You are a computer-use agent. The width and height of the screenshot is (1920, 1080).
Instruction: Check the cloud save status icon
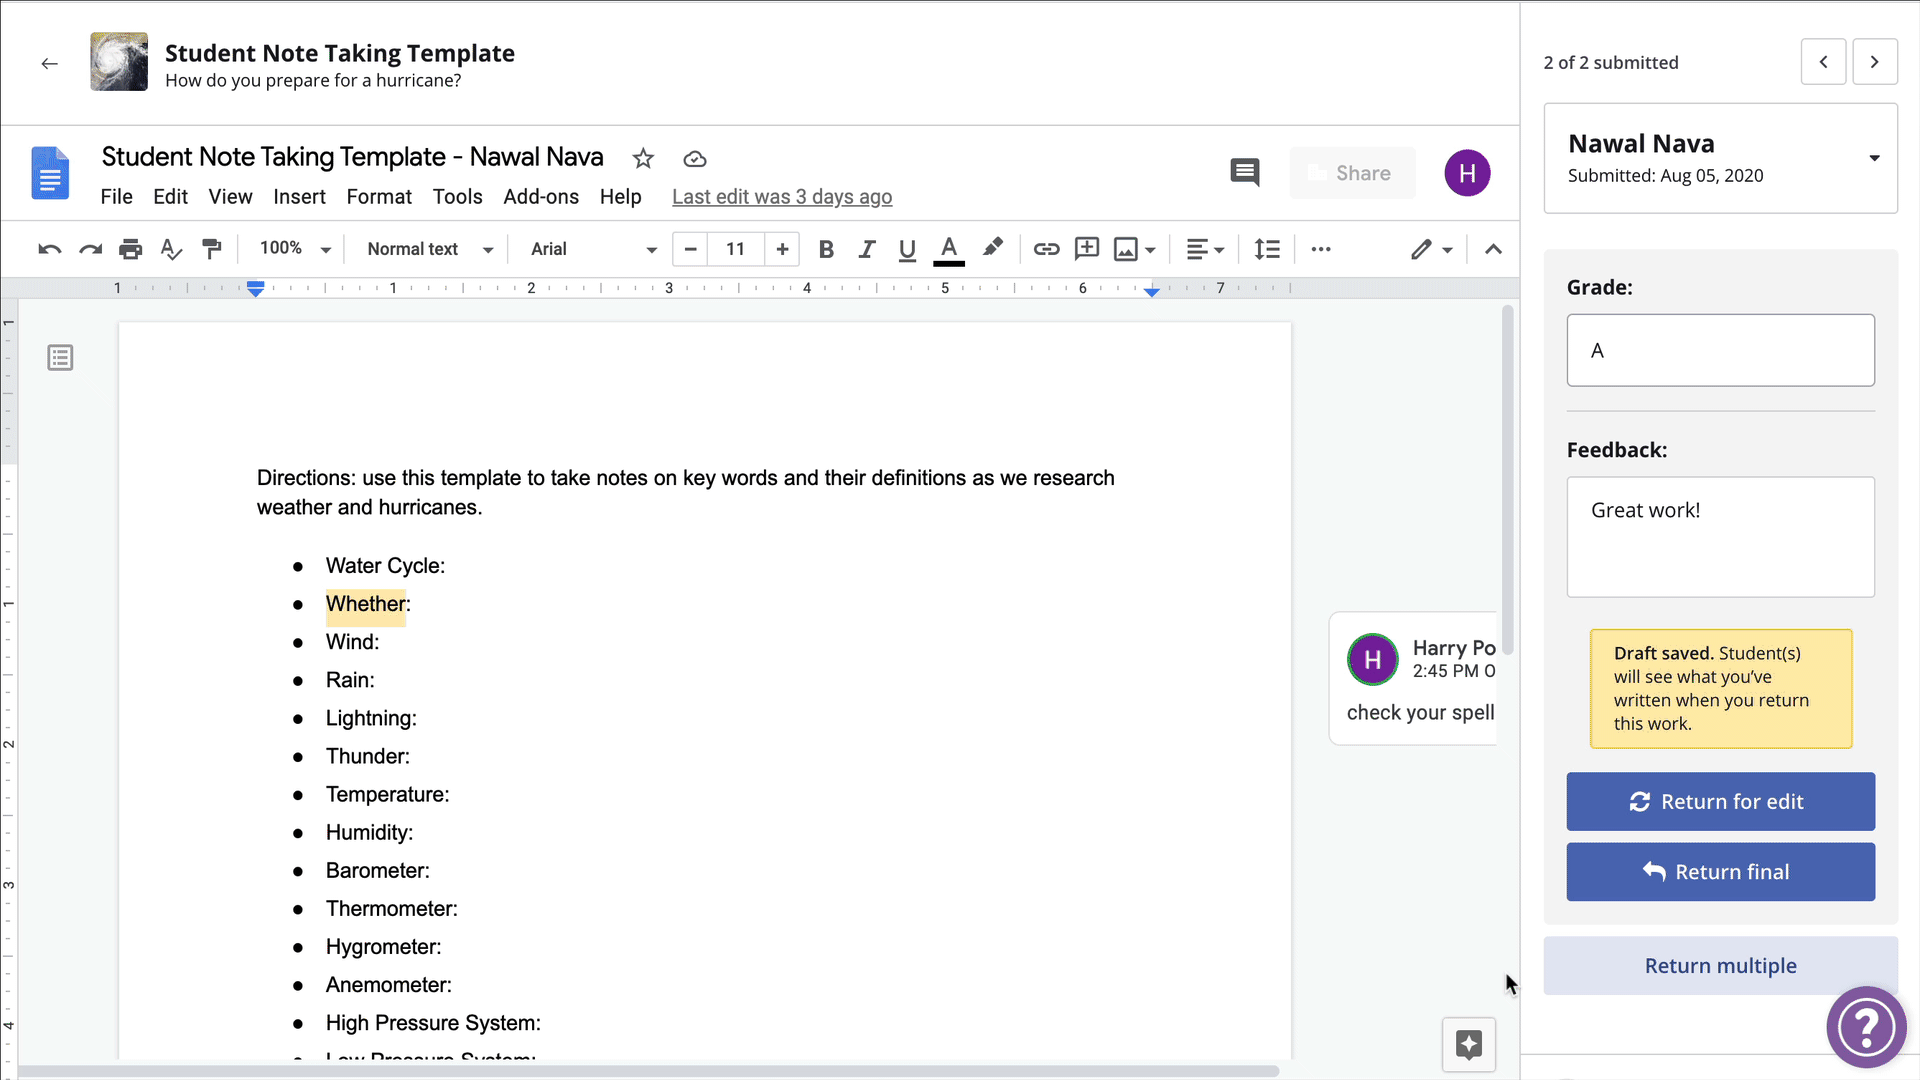(695, 159)
